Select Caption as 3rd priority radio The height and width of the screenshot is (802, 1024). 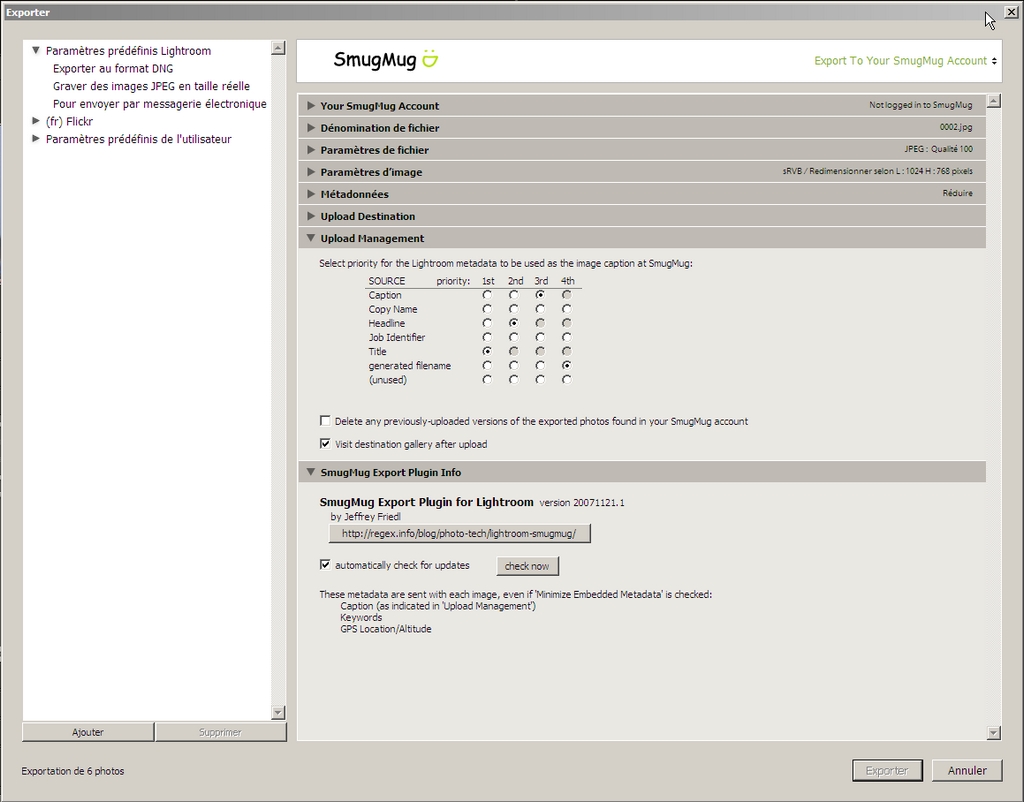(540, 295)
